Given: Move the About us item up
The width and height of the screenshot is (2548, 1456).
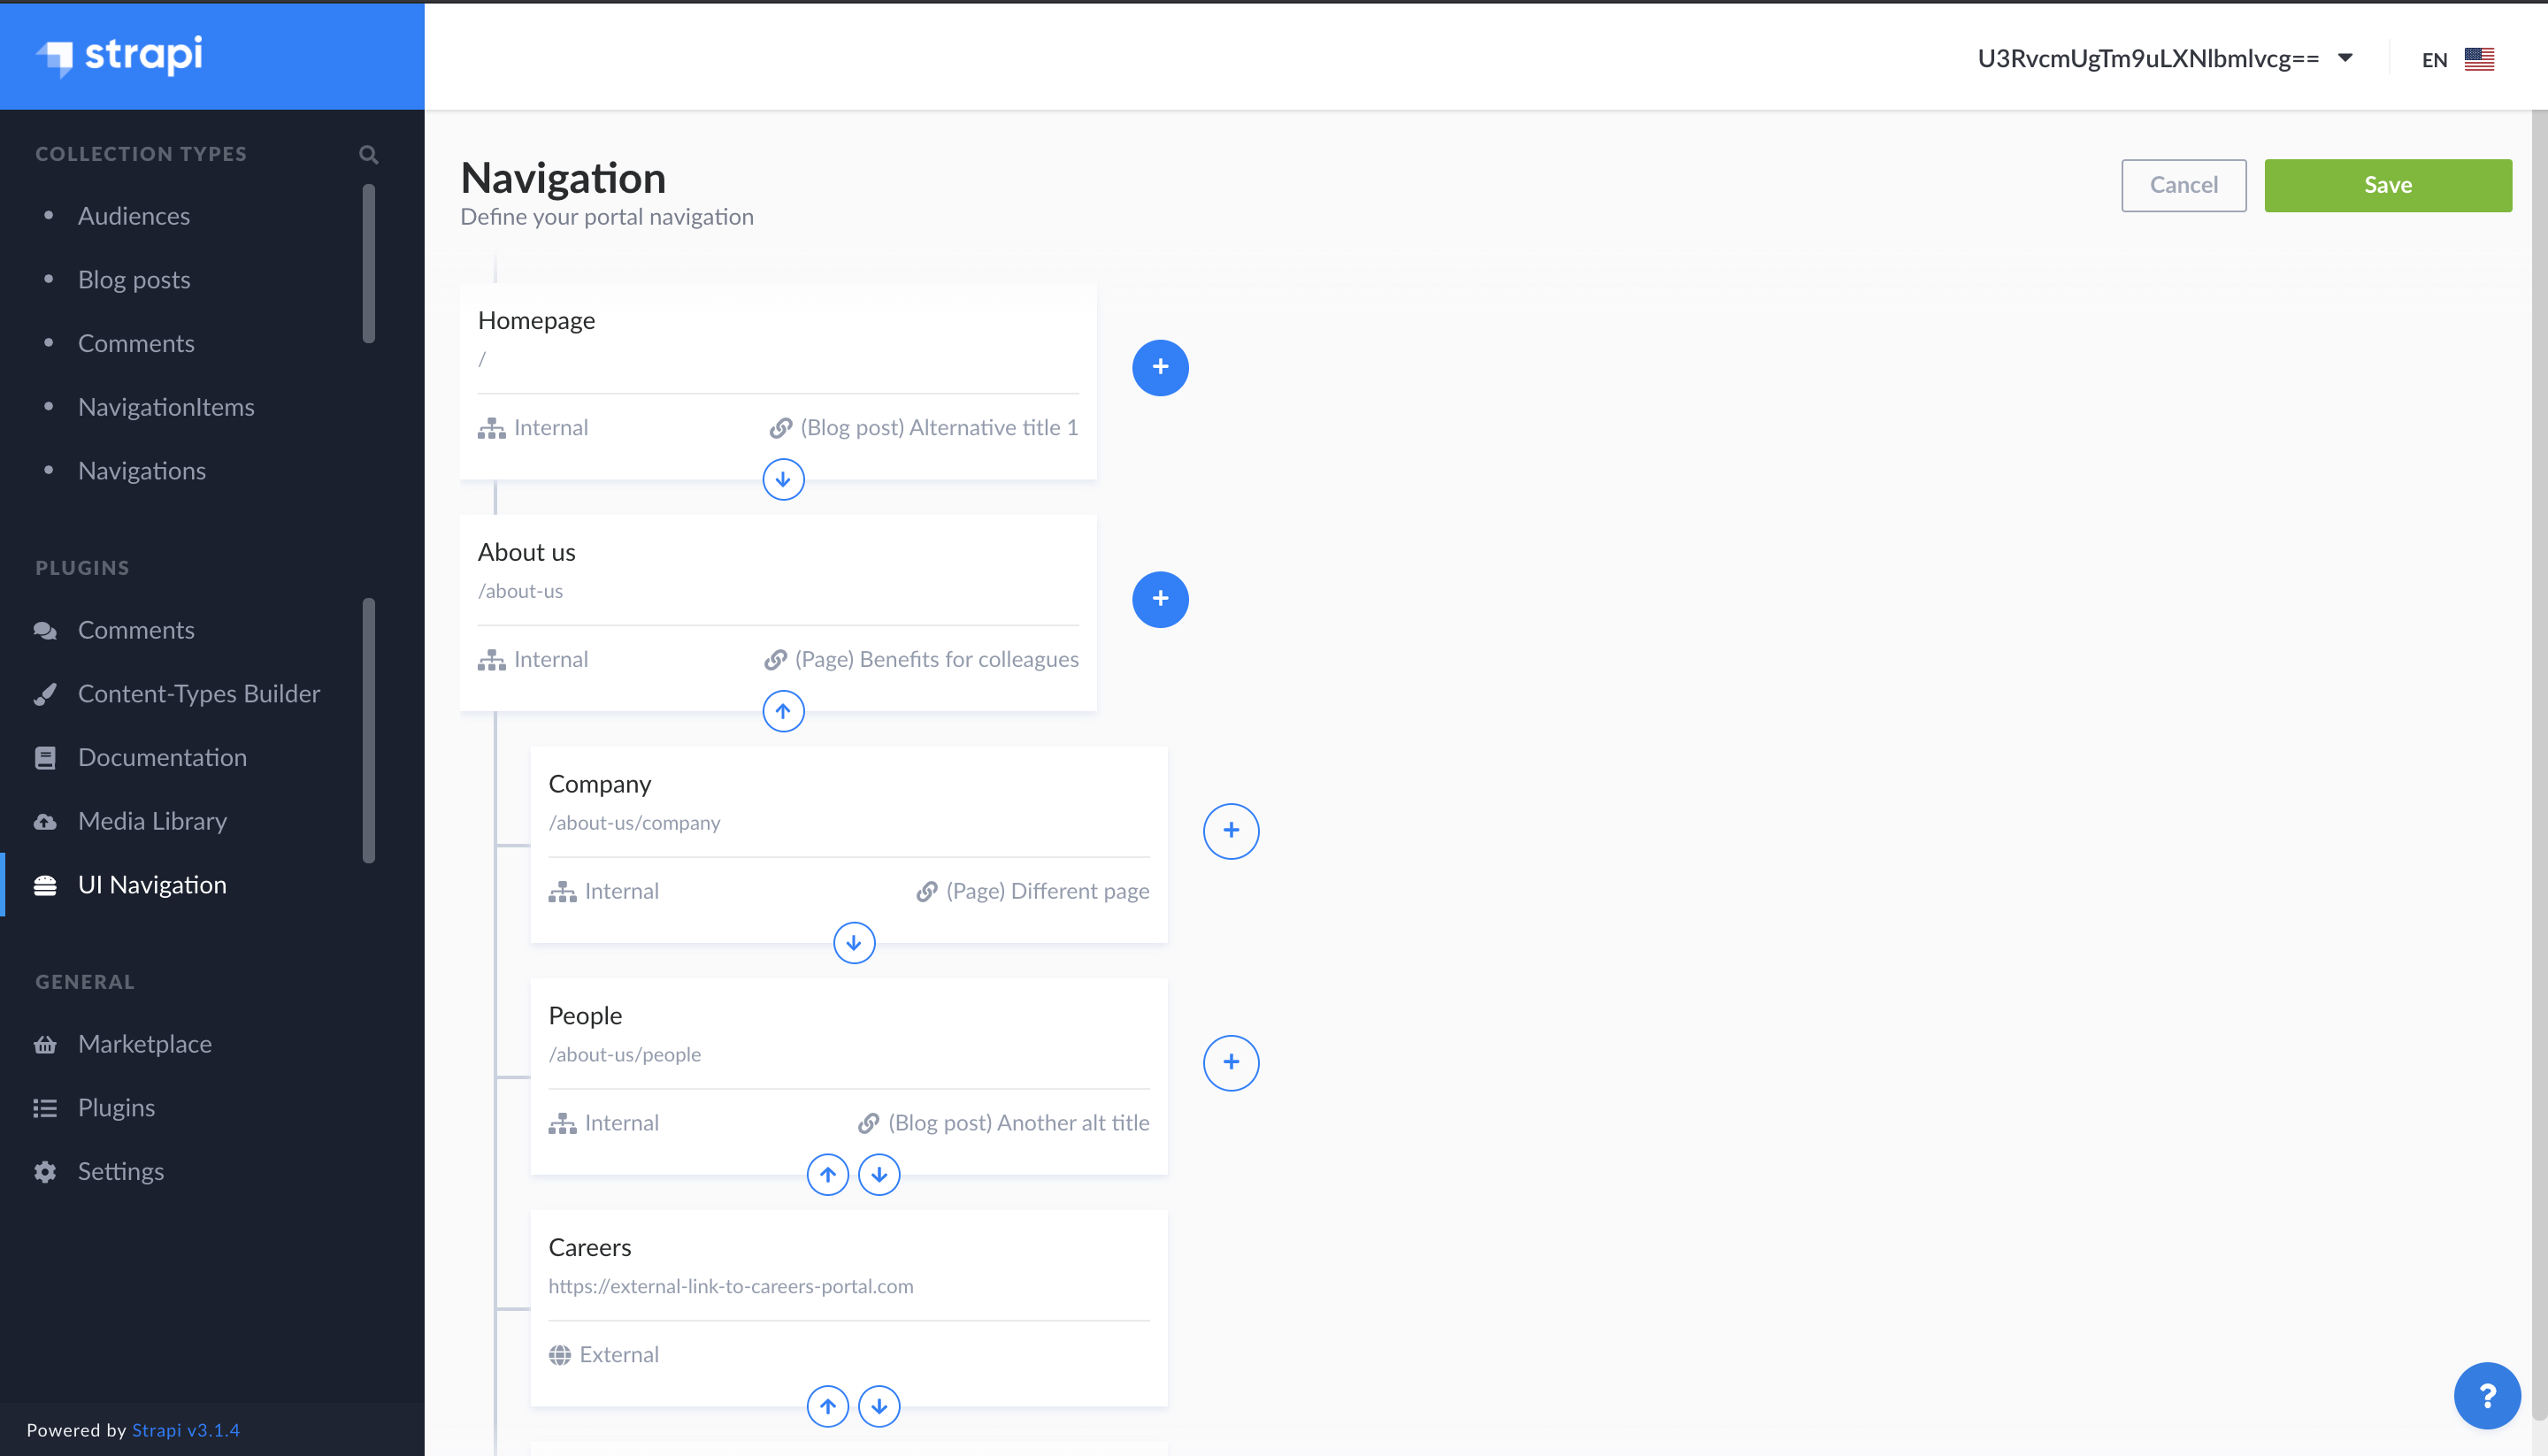Looking at the screenshot, I should pos(783,712).
